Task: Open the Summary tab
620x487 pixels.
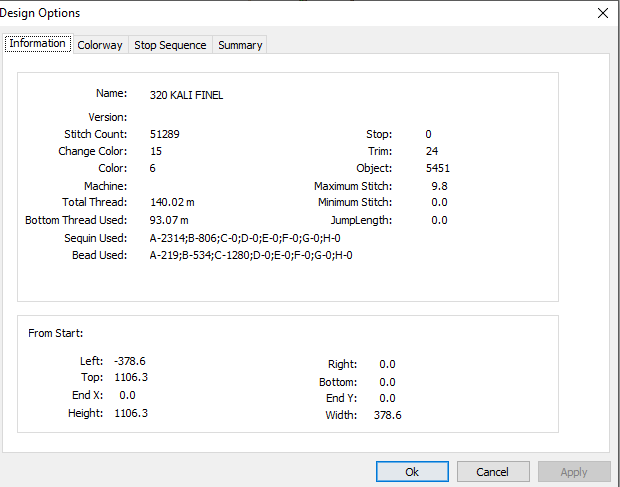Action: [240, 45]
